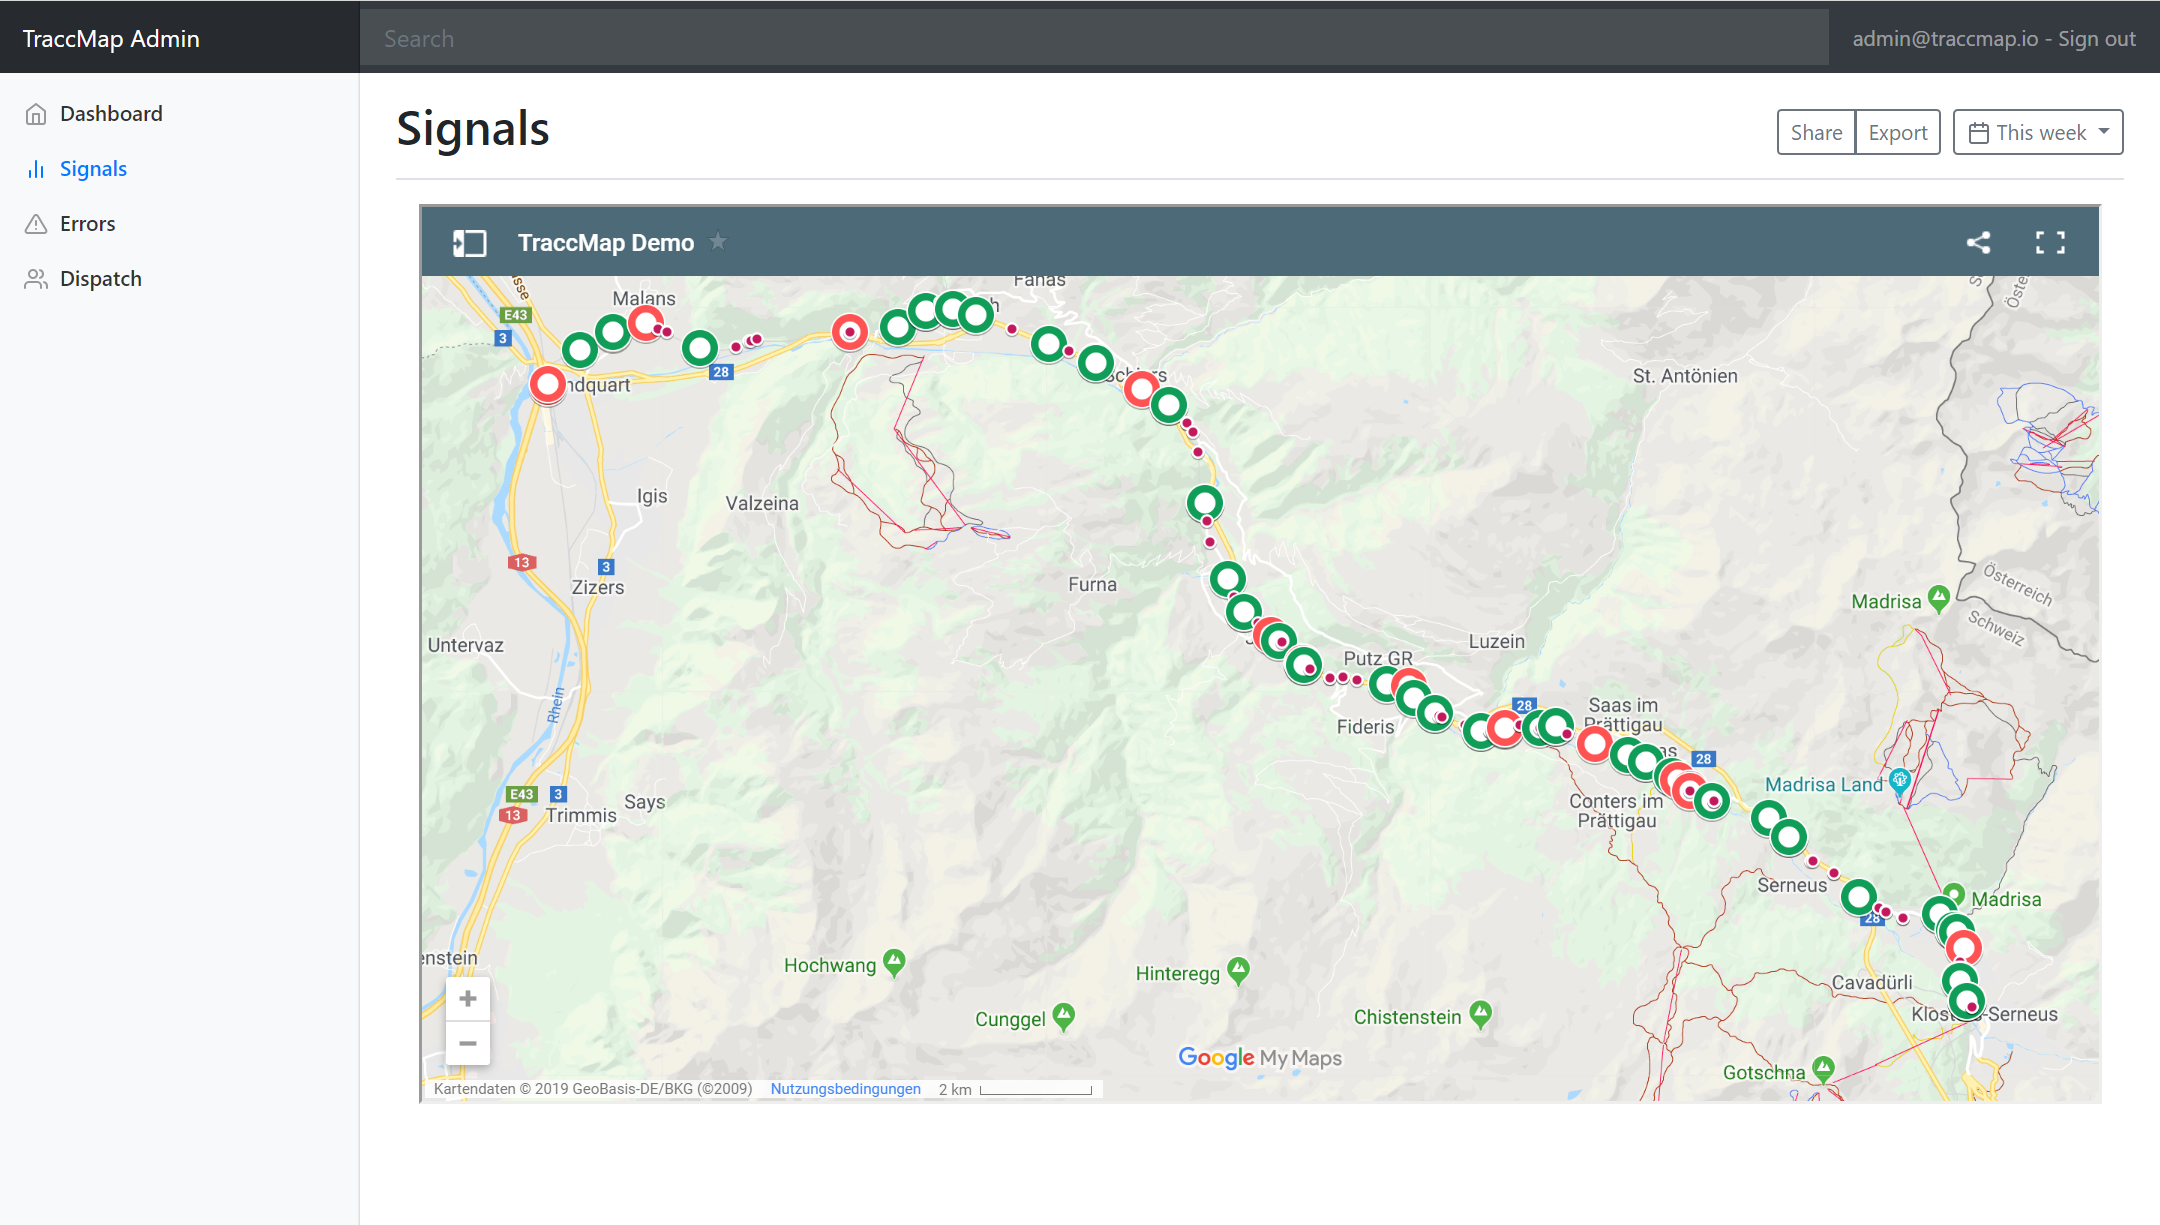
Task: Click the Madrisa Land attraction marker
Action: (1900, 780)
